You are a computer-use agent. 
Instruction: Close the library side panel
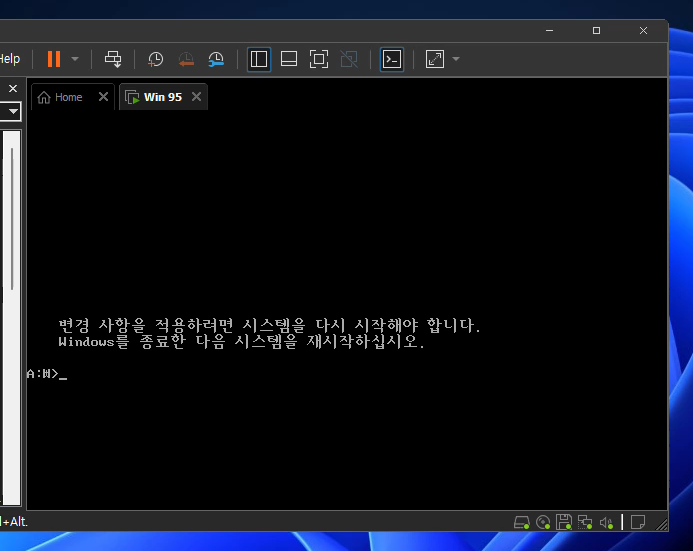pyautogui.click(x=13, y=89)
